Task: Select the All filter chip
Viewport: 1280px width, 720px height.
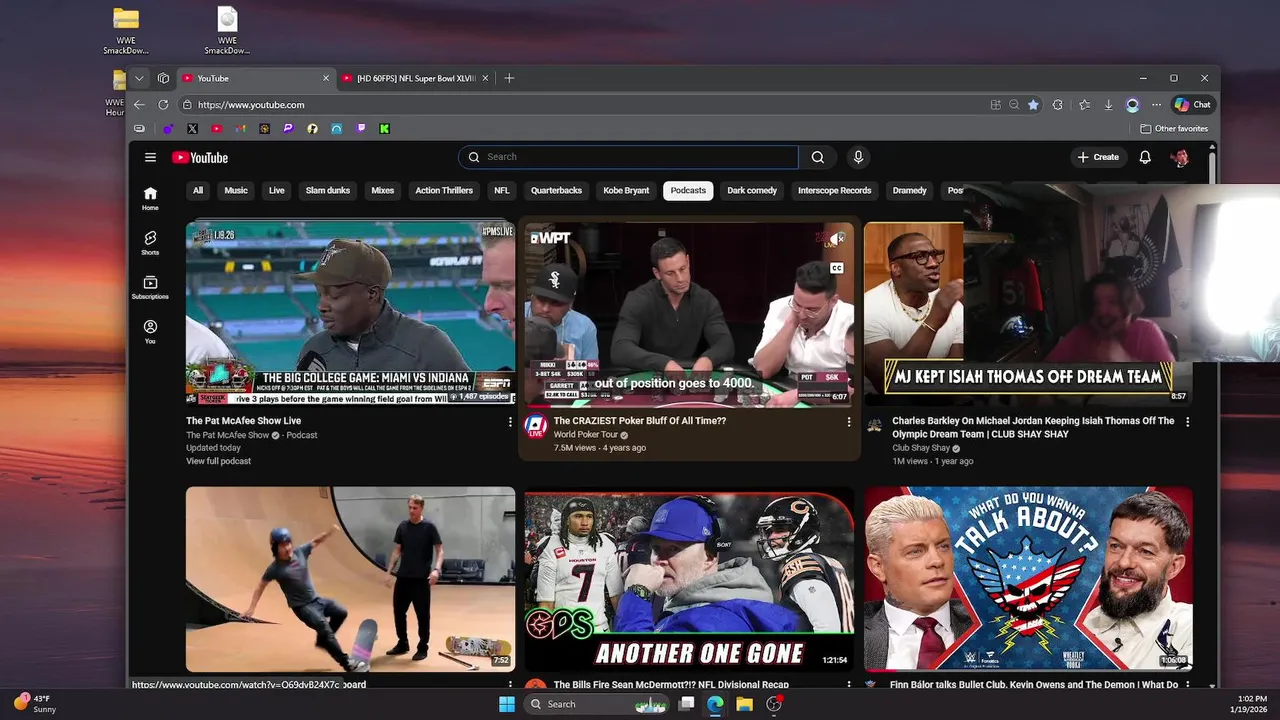Action: (198, 190)
